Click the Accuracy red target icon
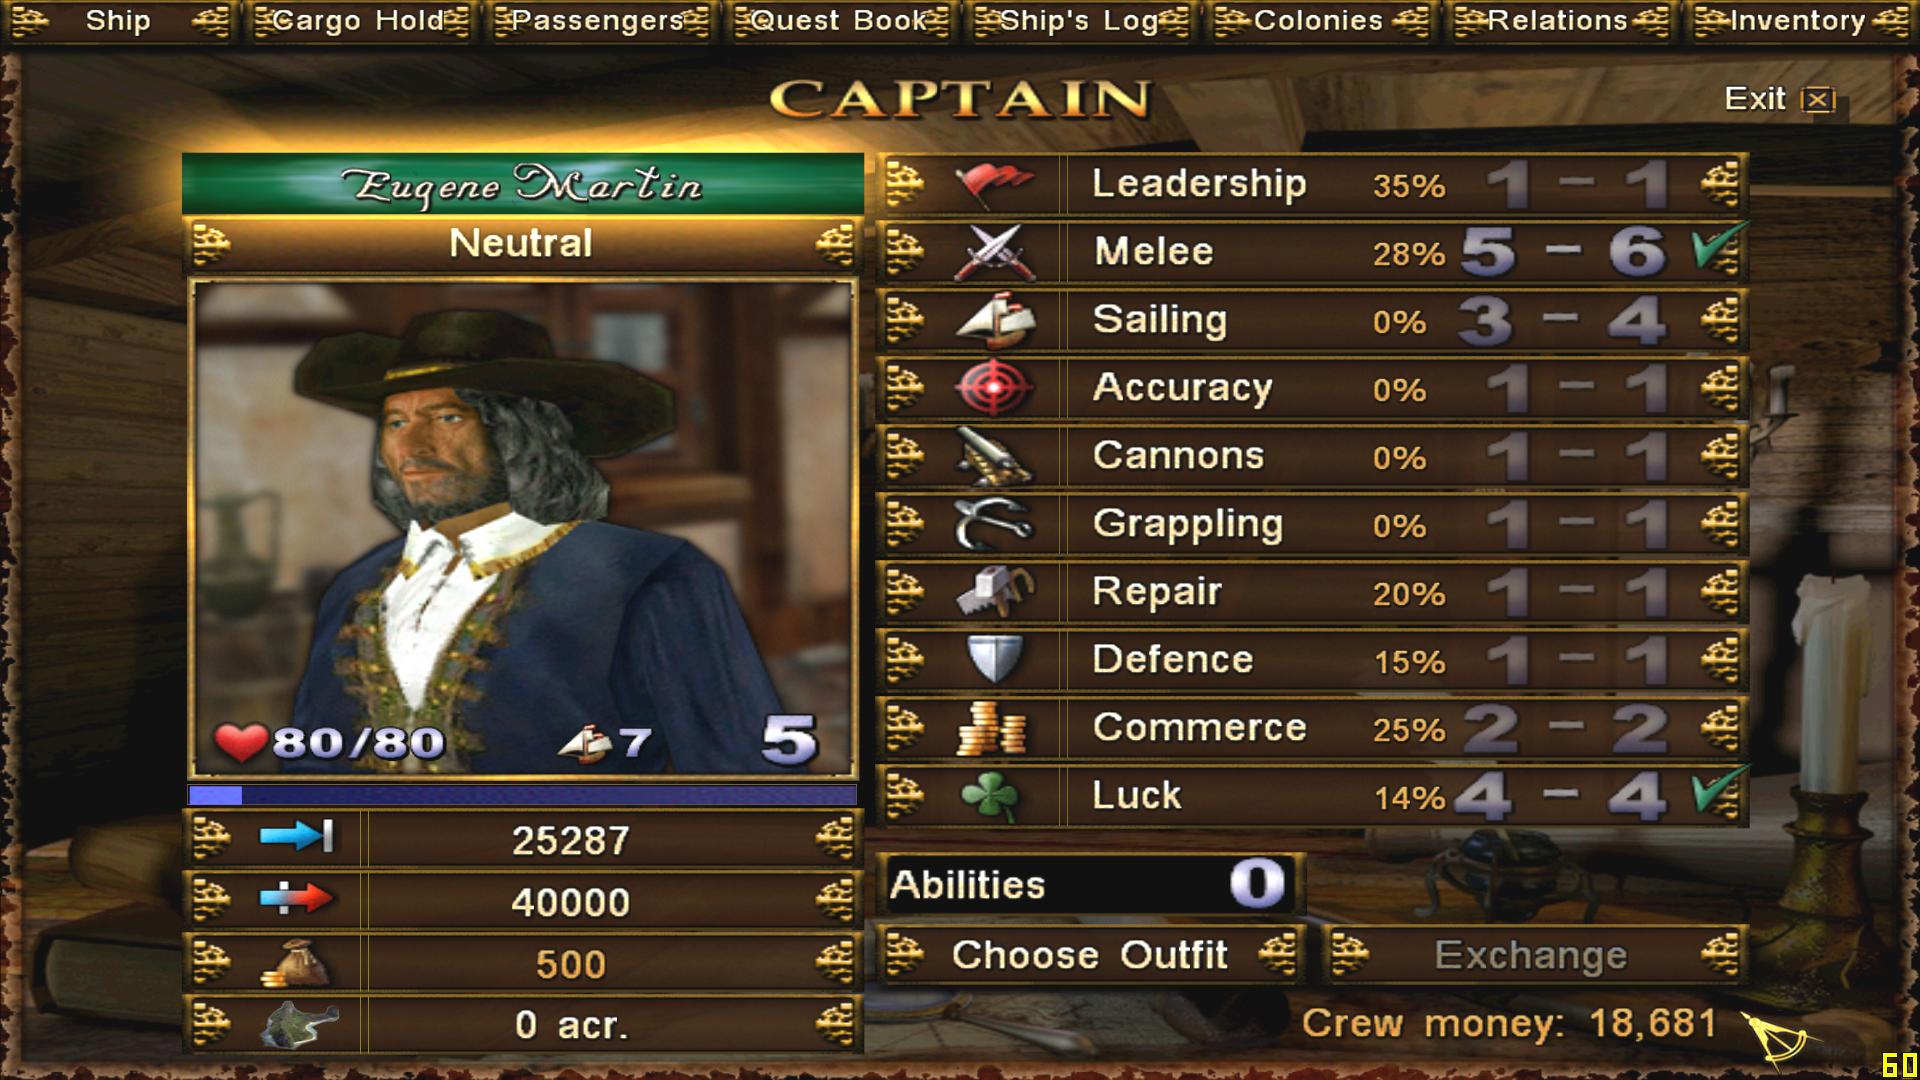1920x1080 pixels. 994,388
